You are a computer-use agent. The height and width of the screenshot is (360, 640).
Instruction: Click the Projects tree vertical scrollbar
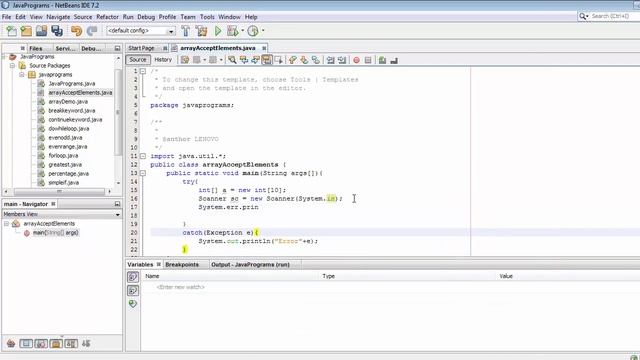118,120
